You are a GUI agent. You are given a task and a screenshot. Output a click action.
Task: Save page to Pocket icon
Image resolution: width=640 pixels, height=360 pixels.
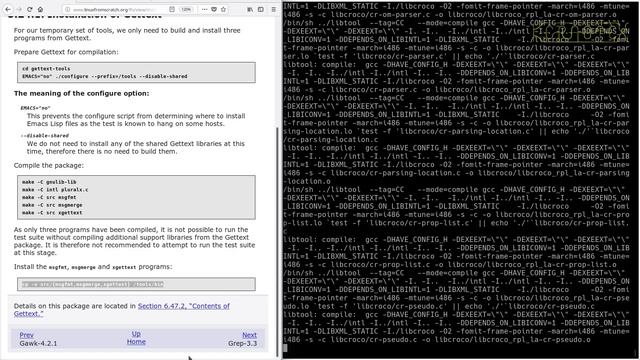(213, 9)
